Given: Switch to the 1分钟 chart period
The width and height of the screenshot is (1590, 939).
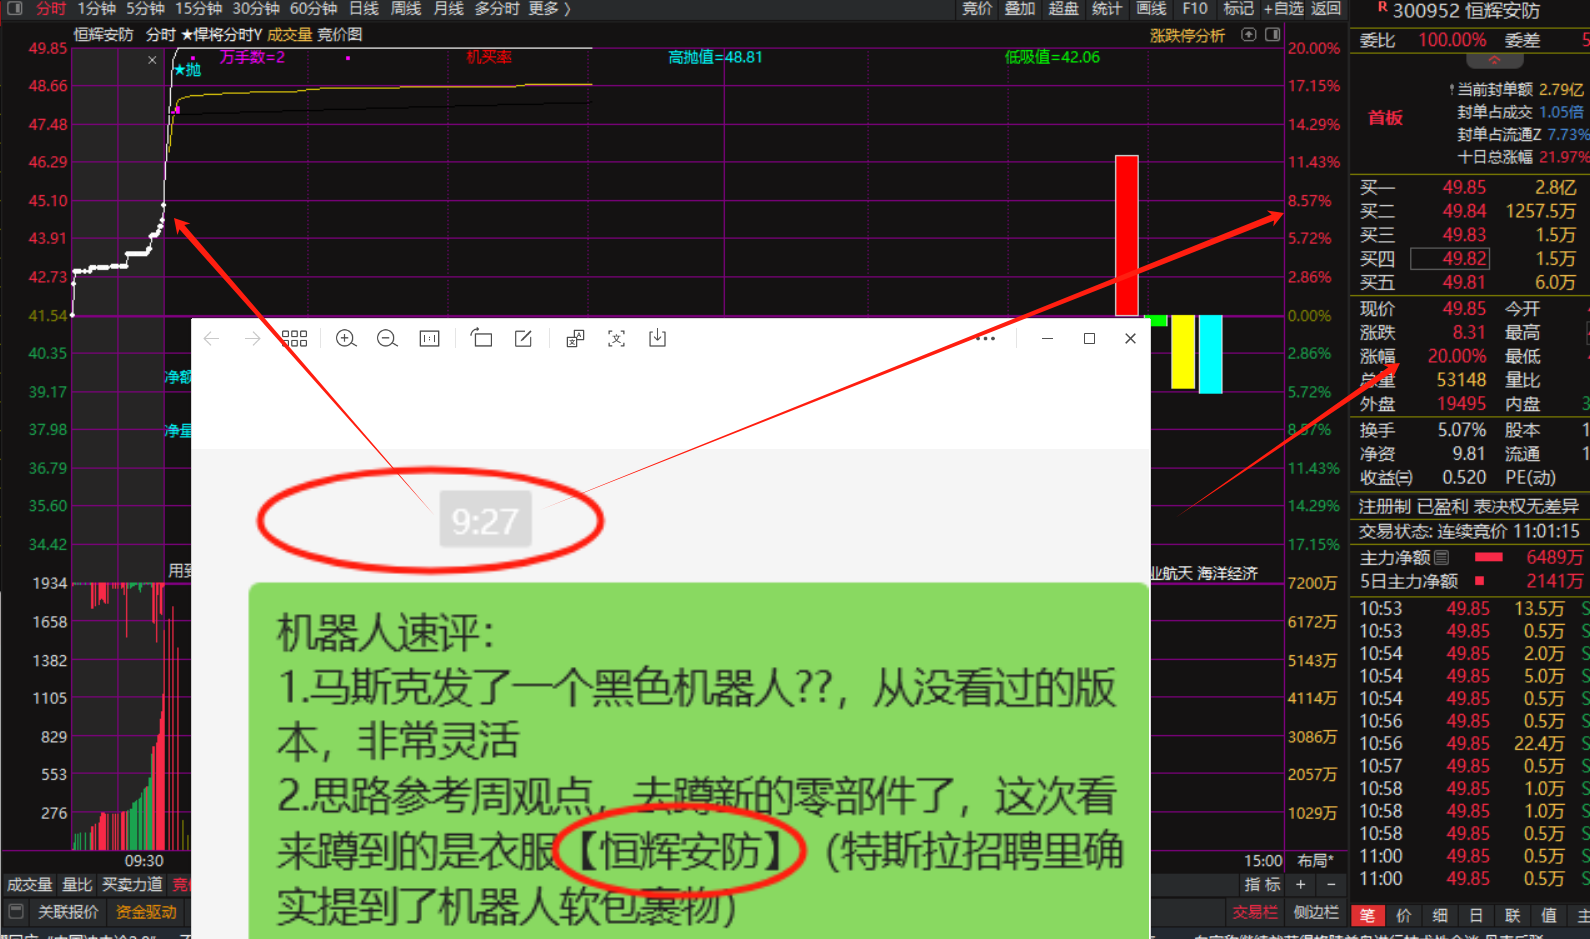Looking at the screenshot, I should point(96,8).
